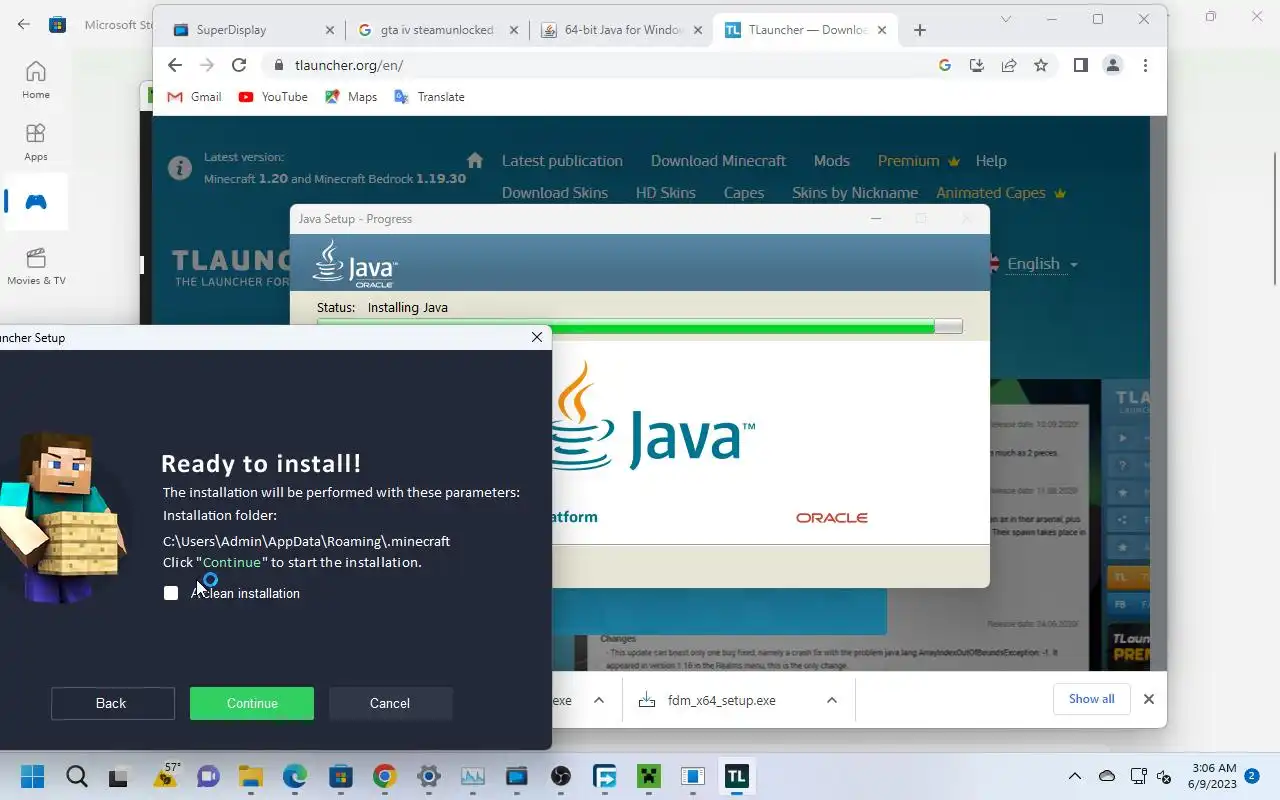Open the clock showing 3:06 AM
Screen dimensions: 1280x800
(1214, 776)
